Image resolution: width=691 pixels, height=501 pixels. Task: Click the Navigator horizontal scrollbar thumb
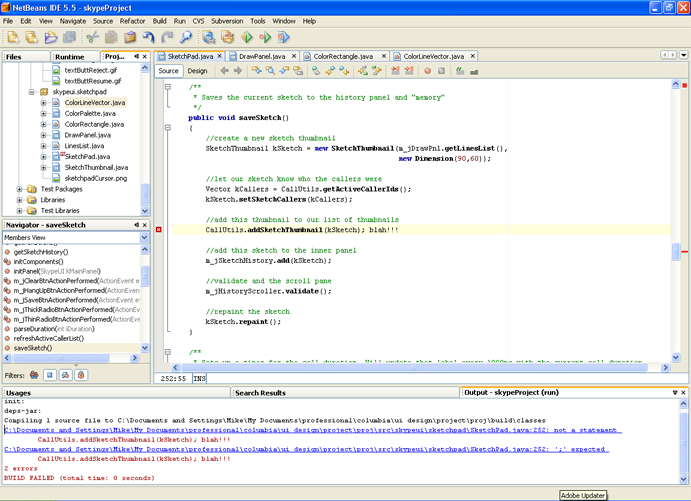coord(61,358)
